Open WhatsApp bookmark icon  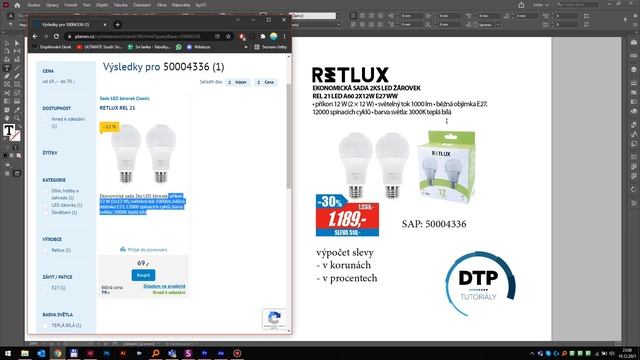(179, 47)
